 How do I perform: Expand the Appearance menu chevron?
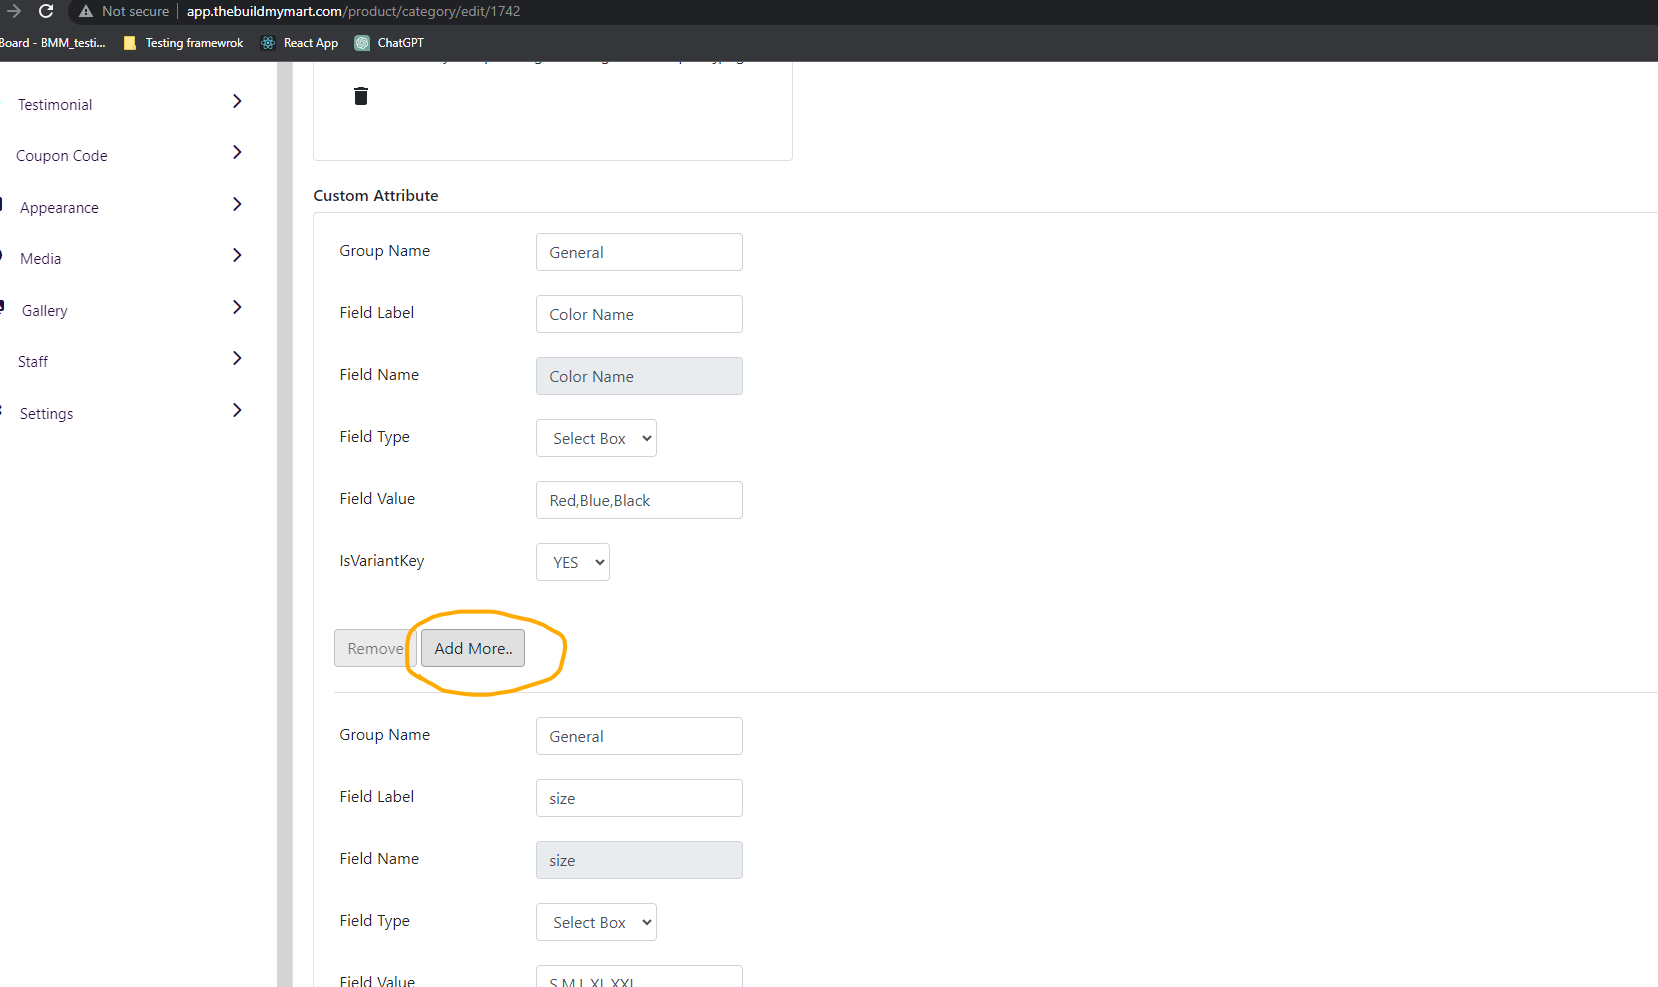click(237, 204)
